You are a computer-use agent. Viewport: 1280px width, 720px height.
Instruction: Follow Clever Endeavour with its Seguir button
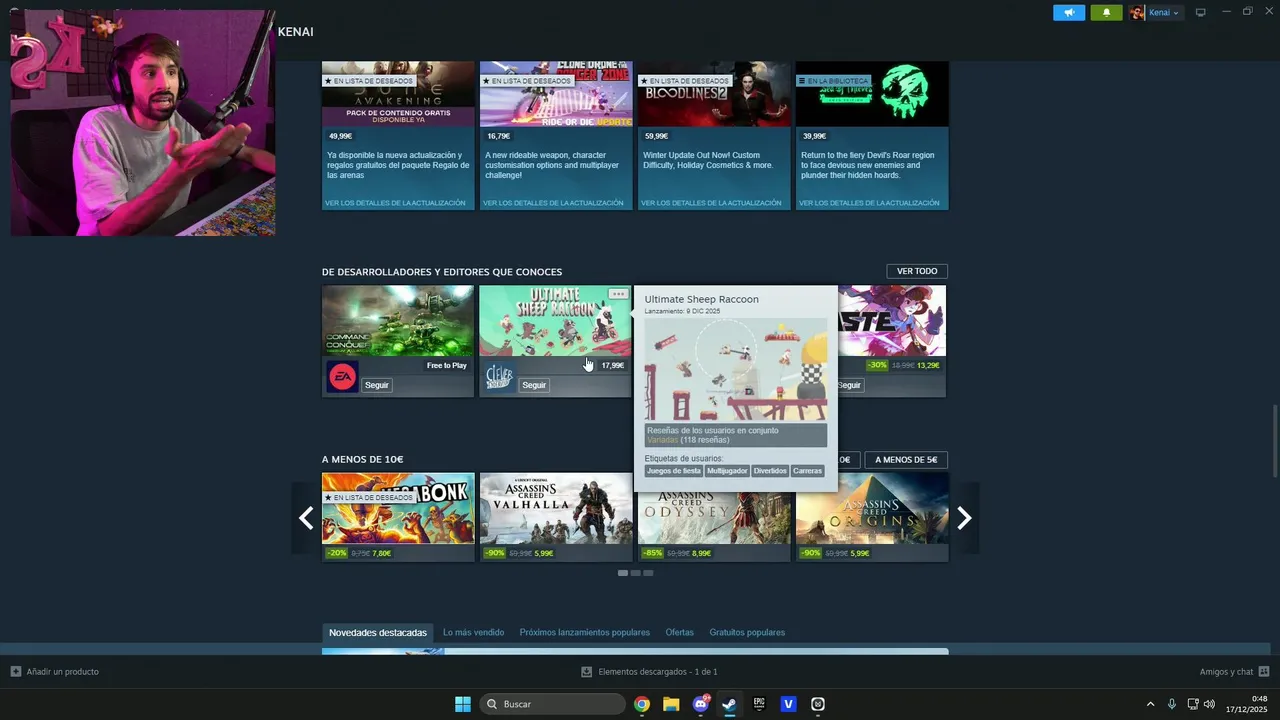(x=534, y=385)
